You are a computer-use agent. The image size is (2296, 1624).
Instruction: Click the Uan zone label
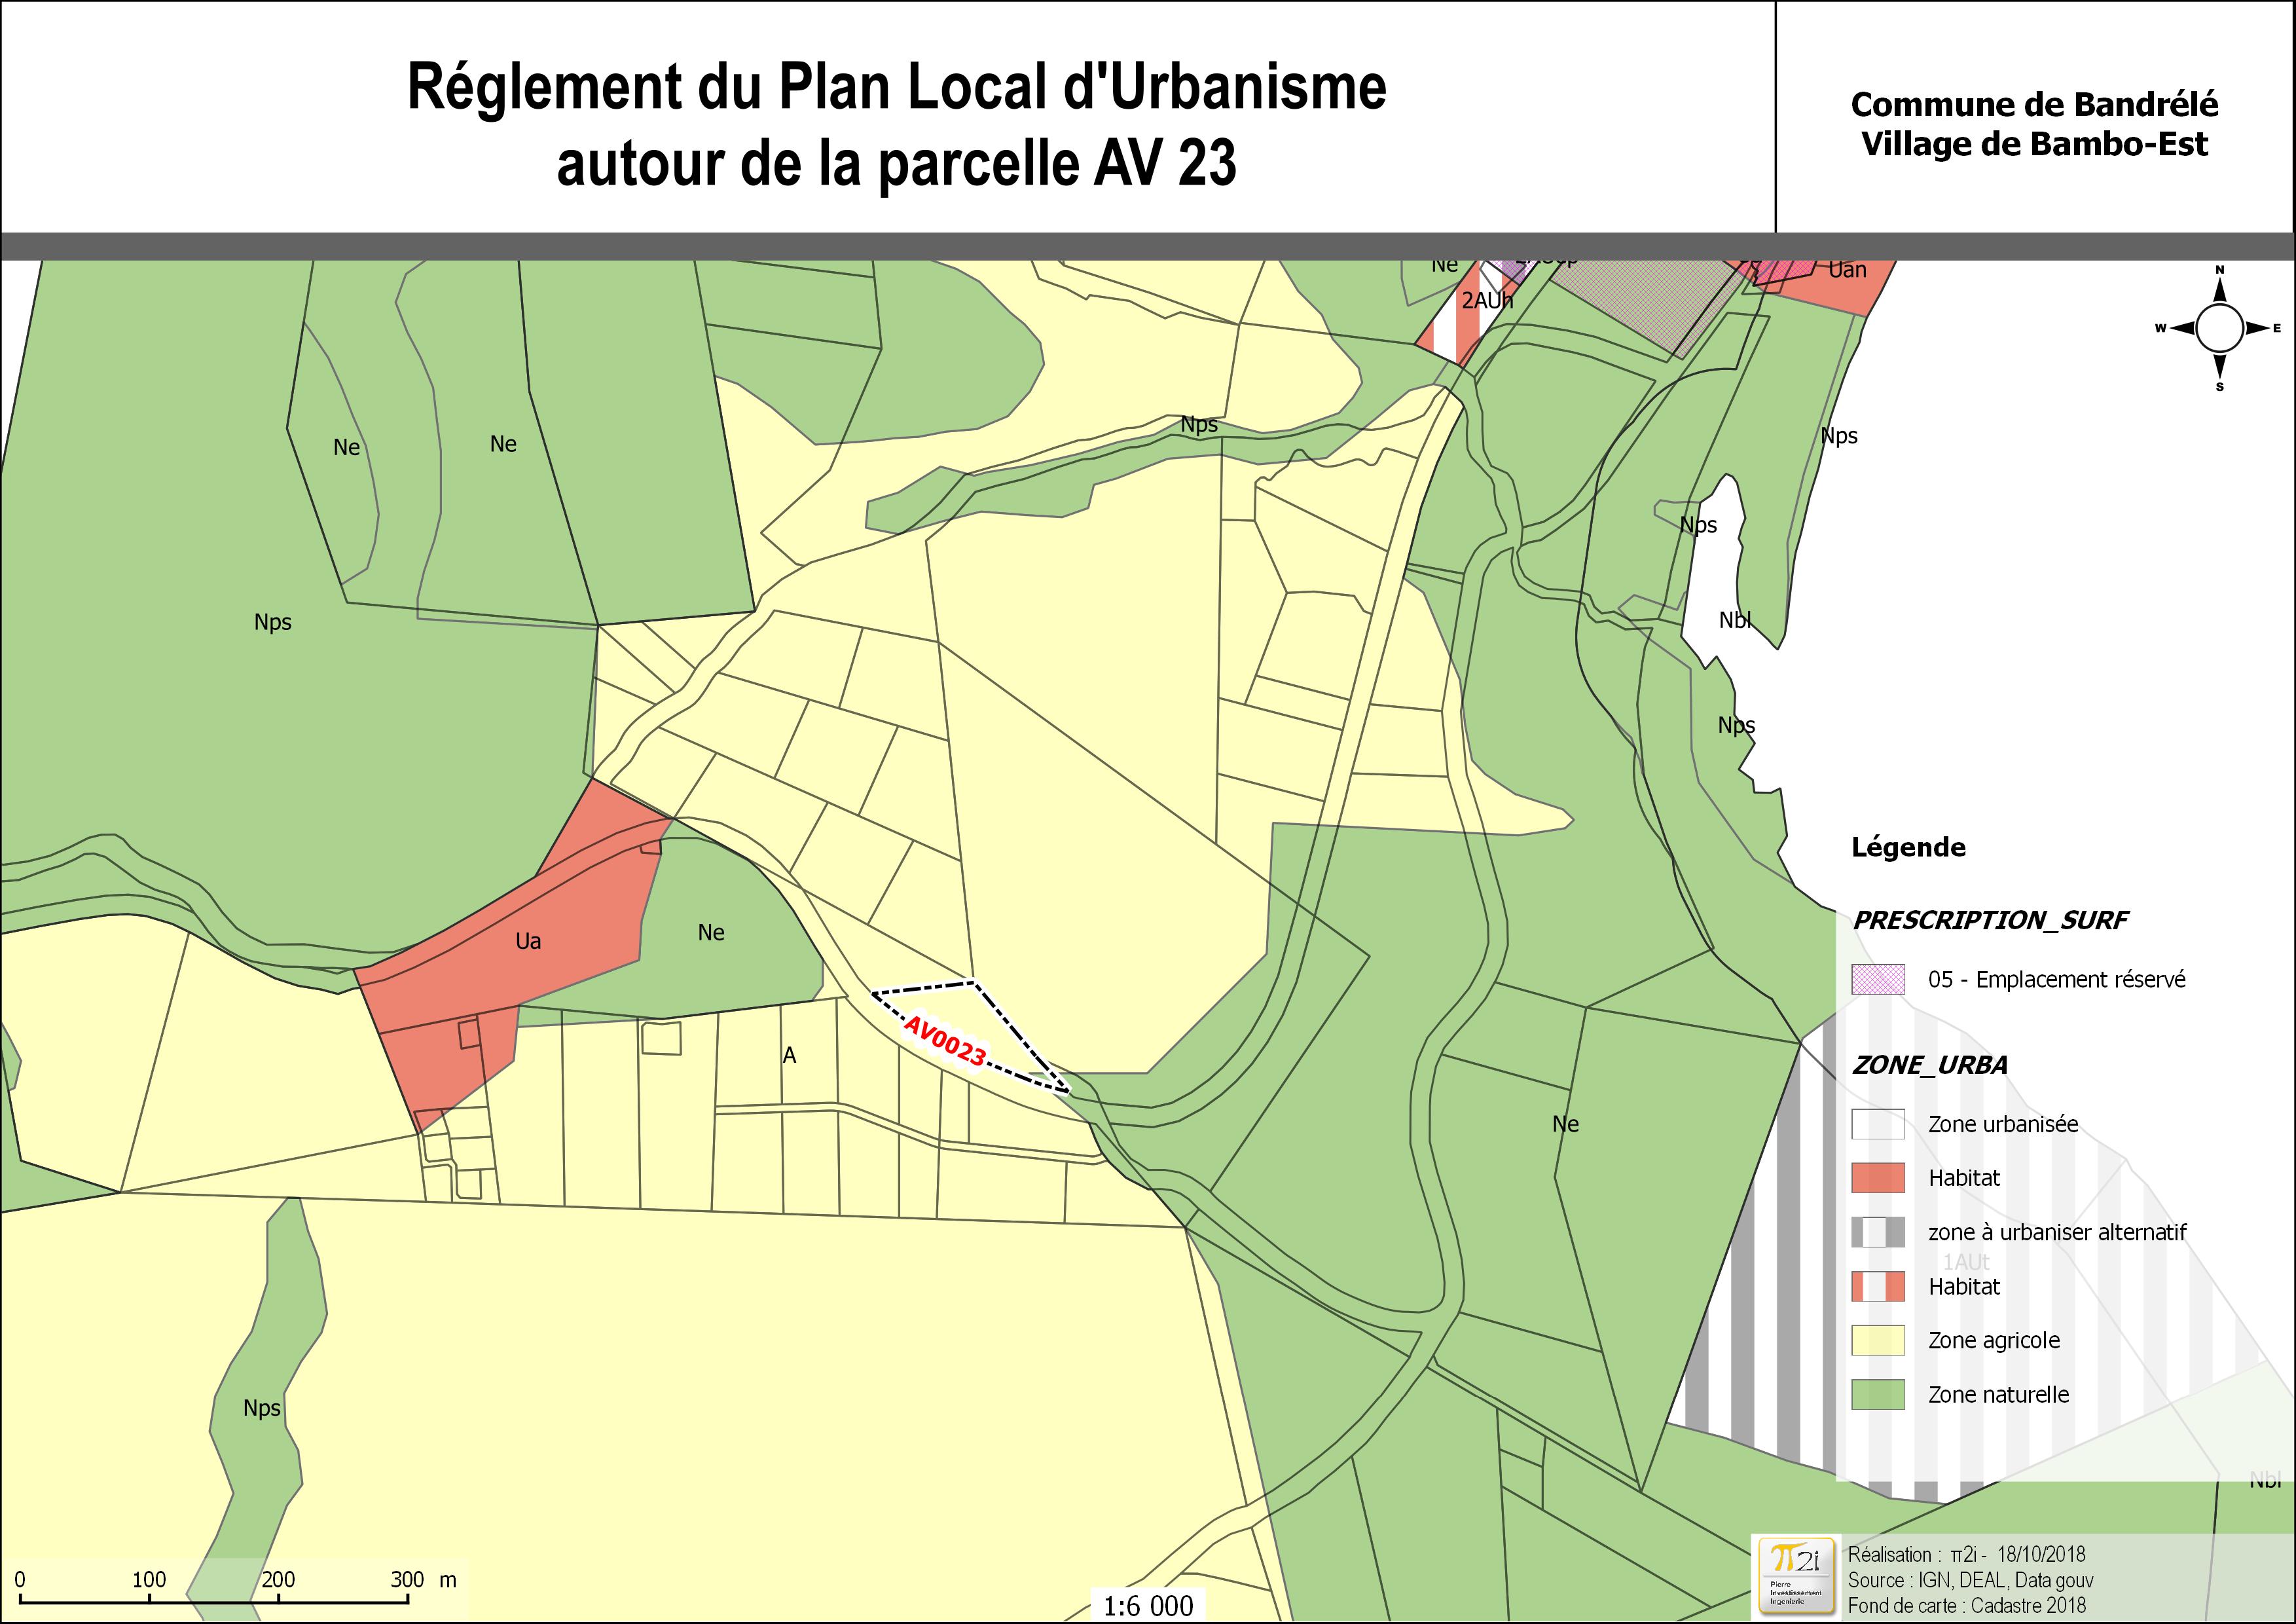point(1847,270)
